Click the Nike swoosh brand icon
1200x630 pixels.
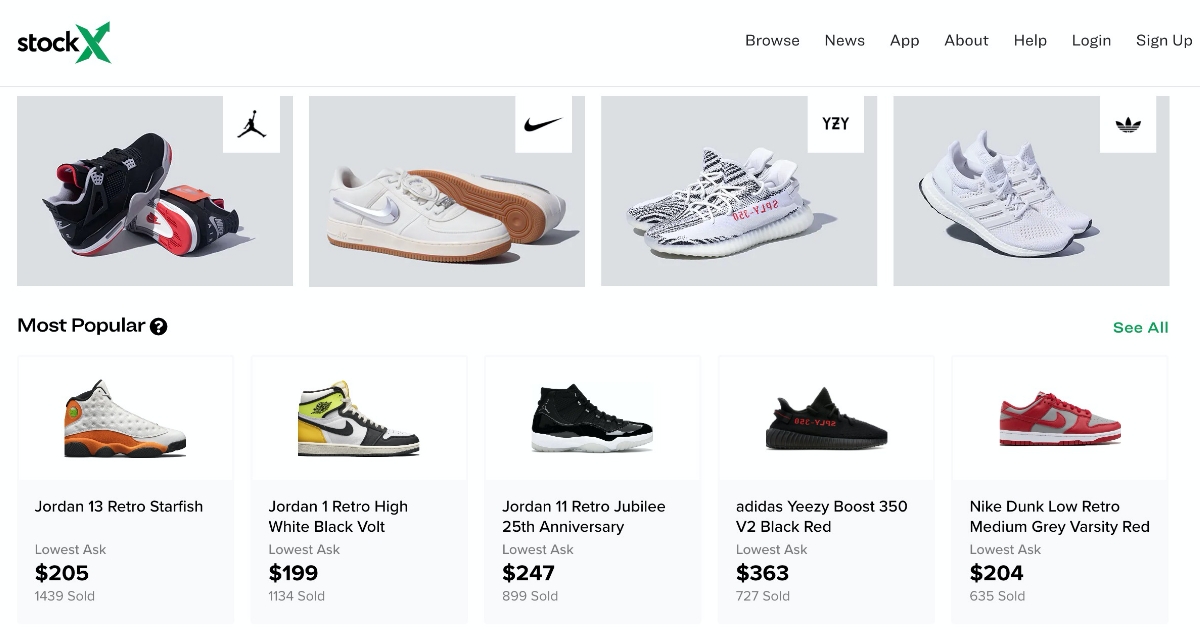tap(543, 124)
